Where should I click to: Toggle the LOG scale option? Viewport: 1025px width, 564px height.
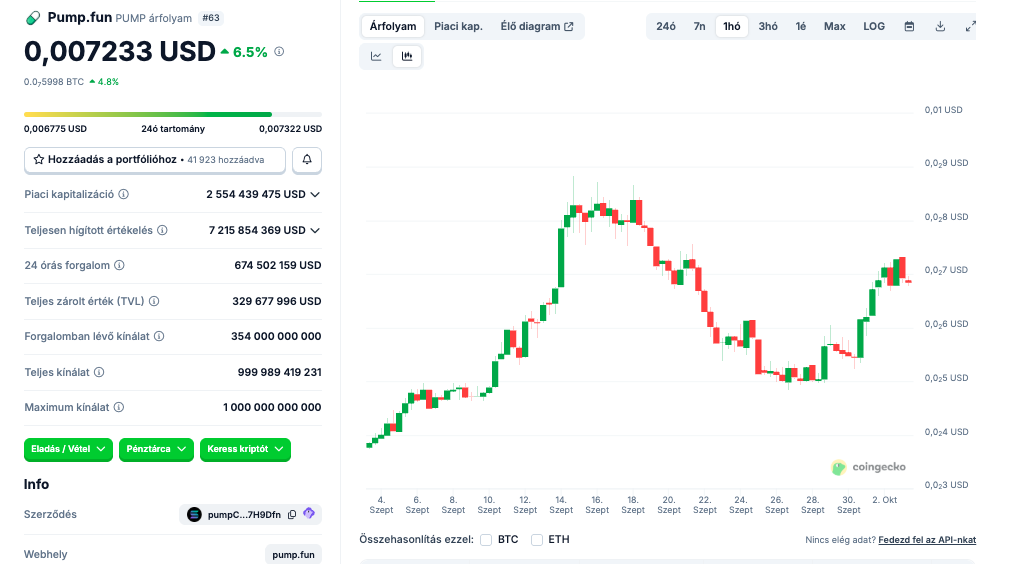pyautogui.click(x=874, y=27)
